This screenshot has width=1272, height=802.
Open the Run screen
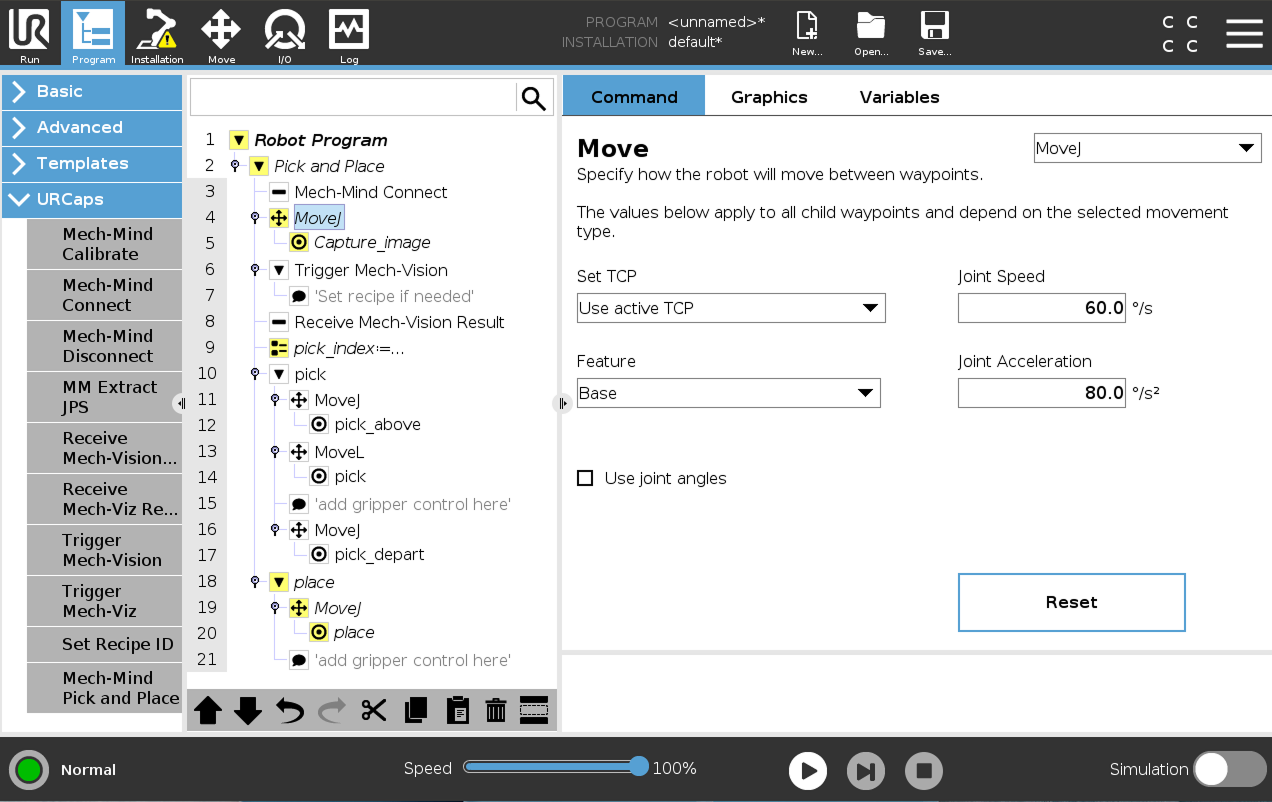coord(29,34)
